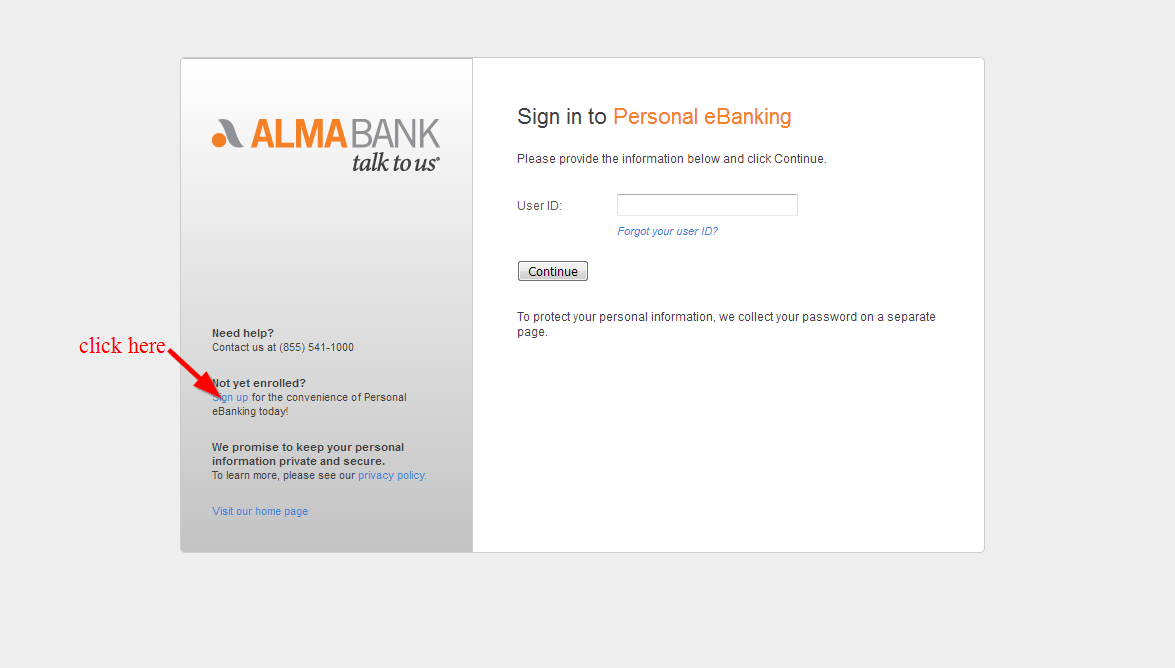Click the orange Alma Bank logo symbol
The image size is (1175, 668).
(x=227, y=133)
